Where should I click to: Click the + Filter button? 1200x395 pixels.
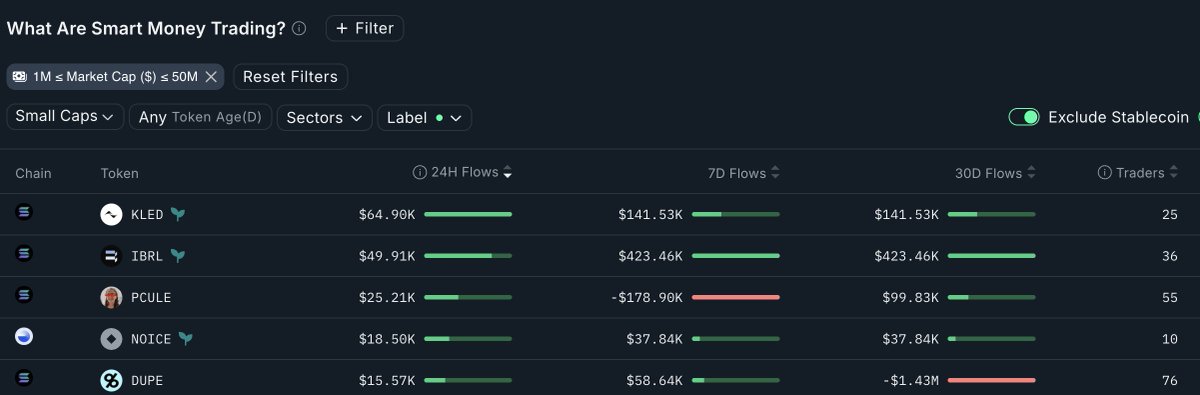(365, 28)
